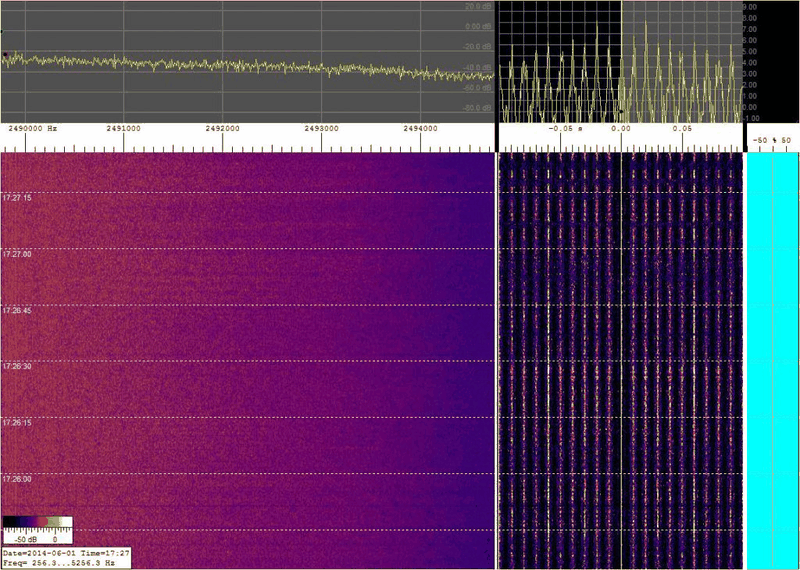Click the '-50 % 50' percent scale
This screenshot has height=570, width=800.
click(x=773, y=140)
